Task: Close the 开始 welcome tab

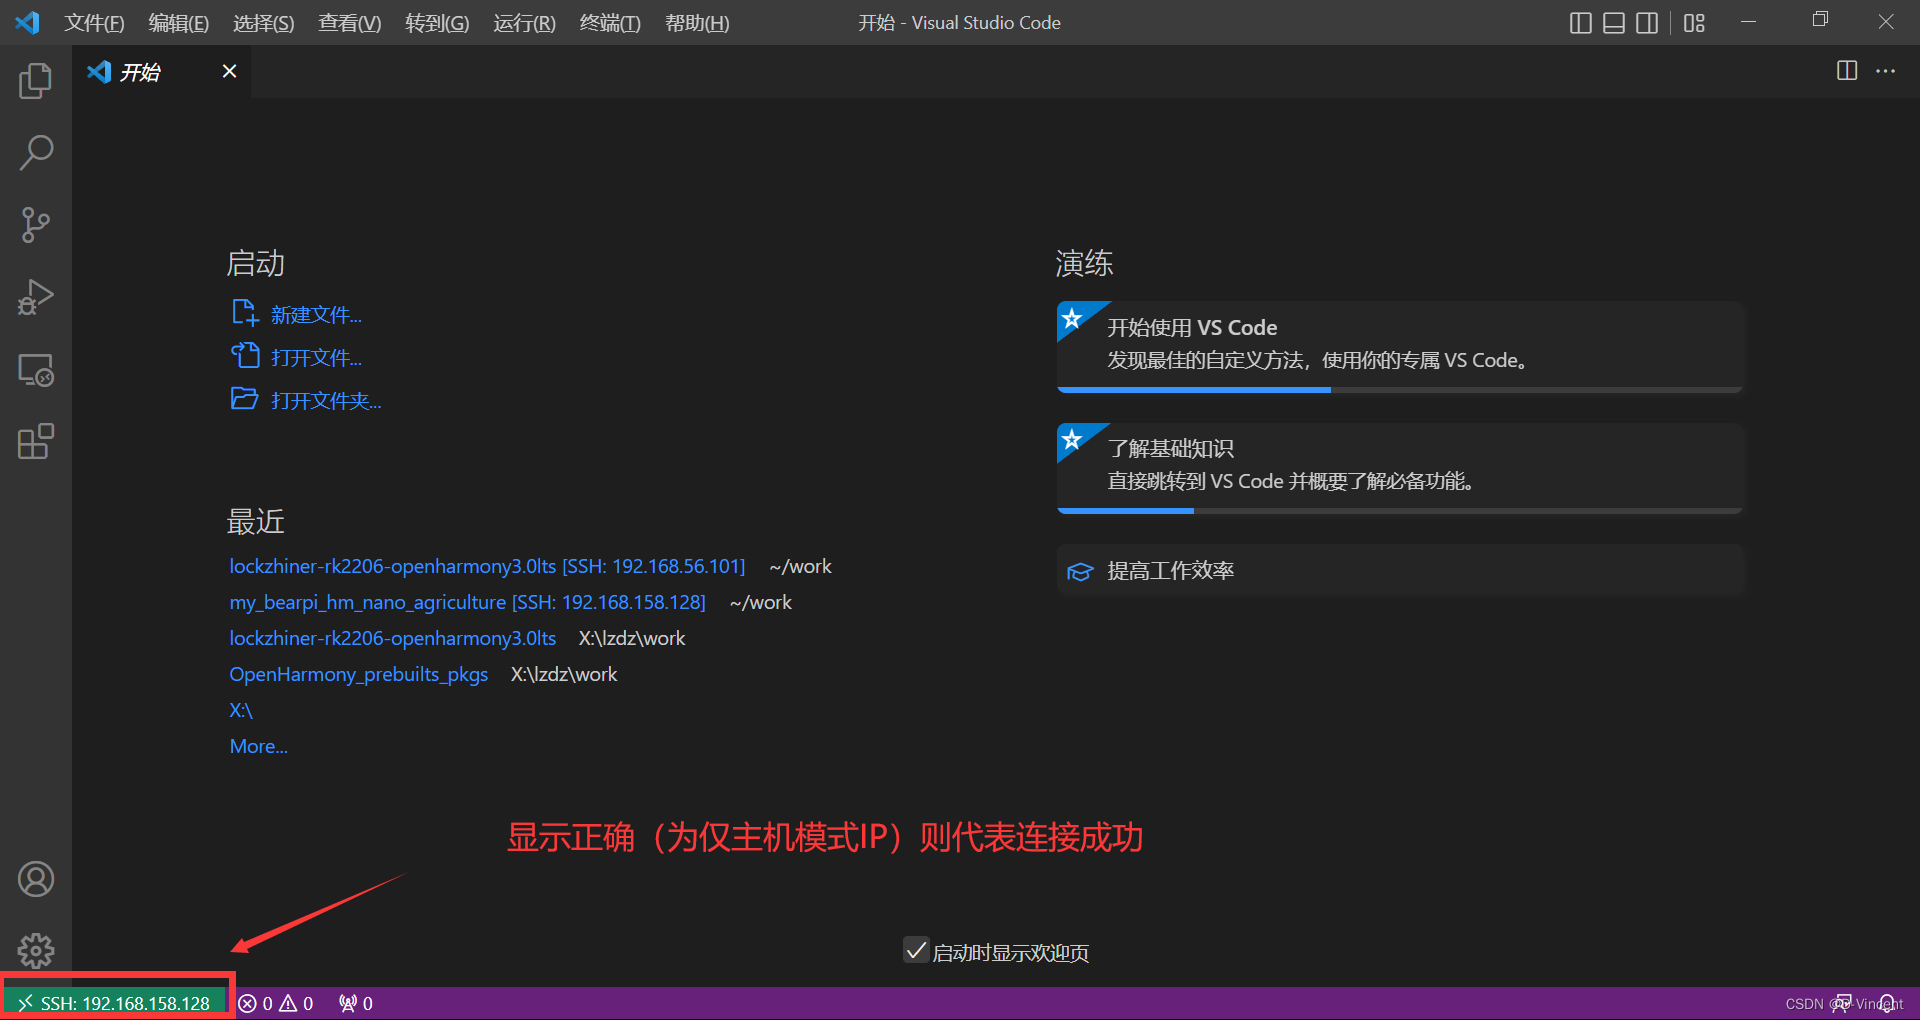Action: pos(229,71)
